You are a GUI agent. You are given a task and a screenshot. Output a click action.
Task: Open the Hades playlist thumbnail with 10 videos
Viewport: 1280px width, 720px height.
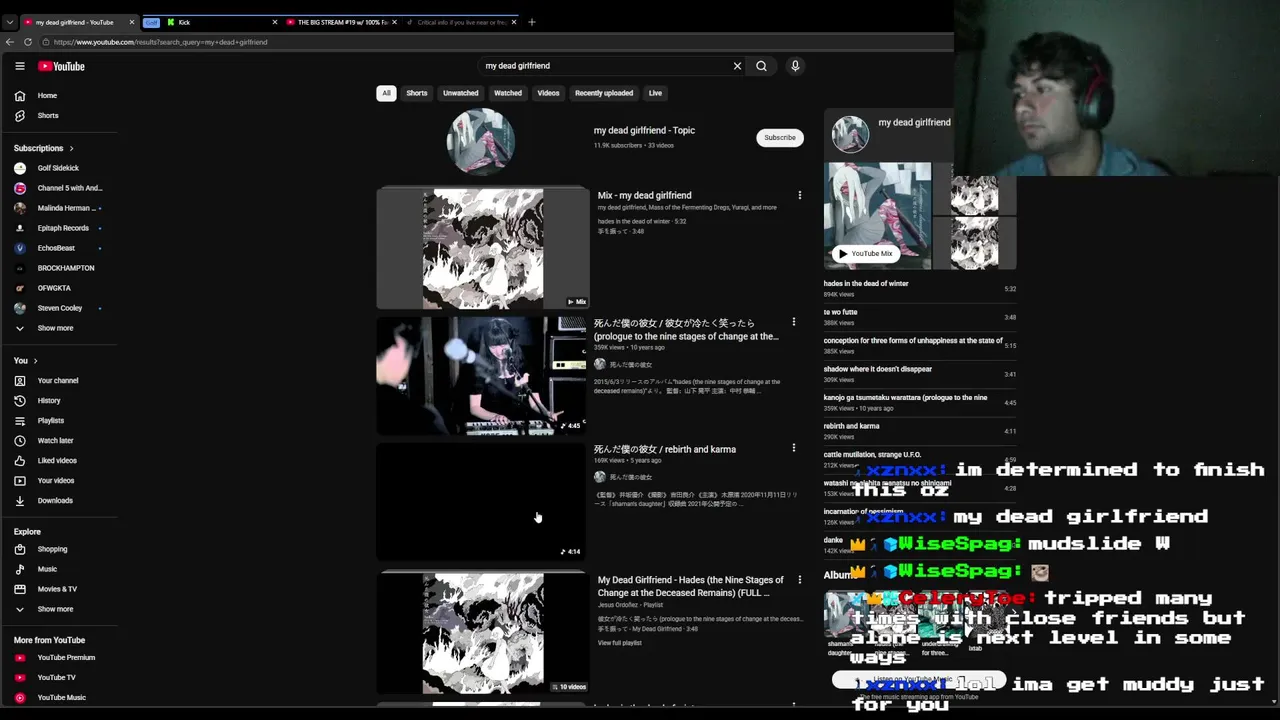coord(483,633)
